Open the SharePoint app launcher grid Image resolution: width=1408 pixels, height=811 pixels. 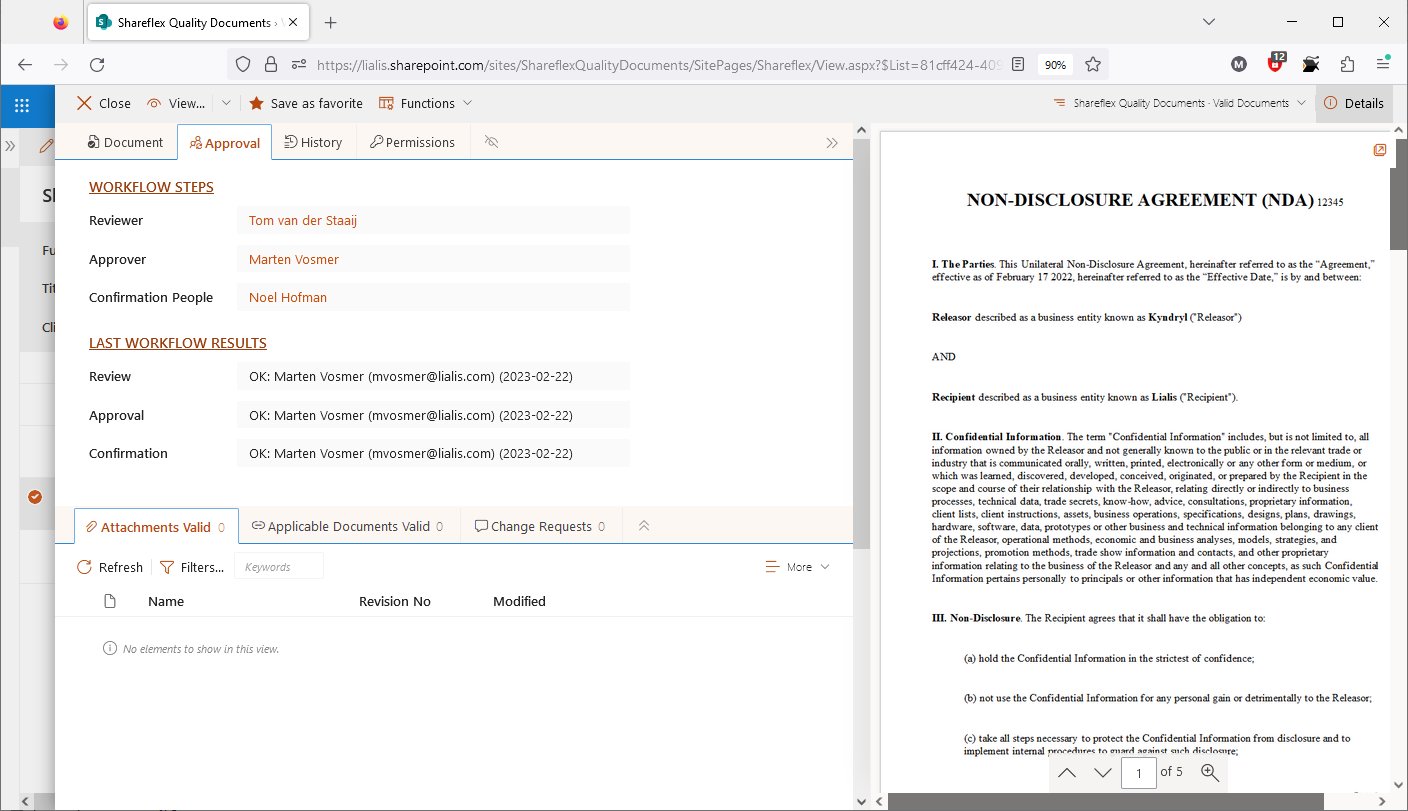[x=21, y=104]
